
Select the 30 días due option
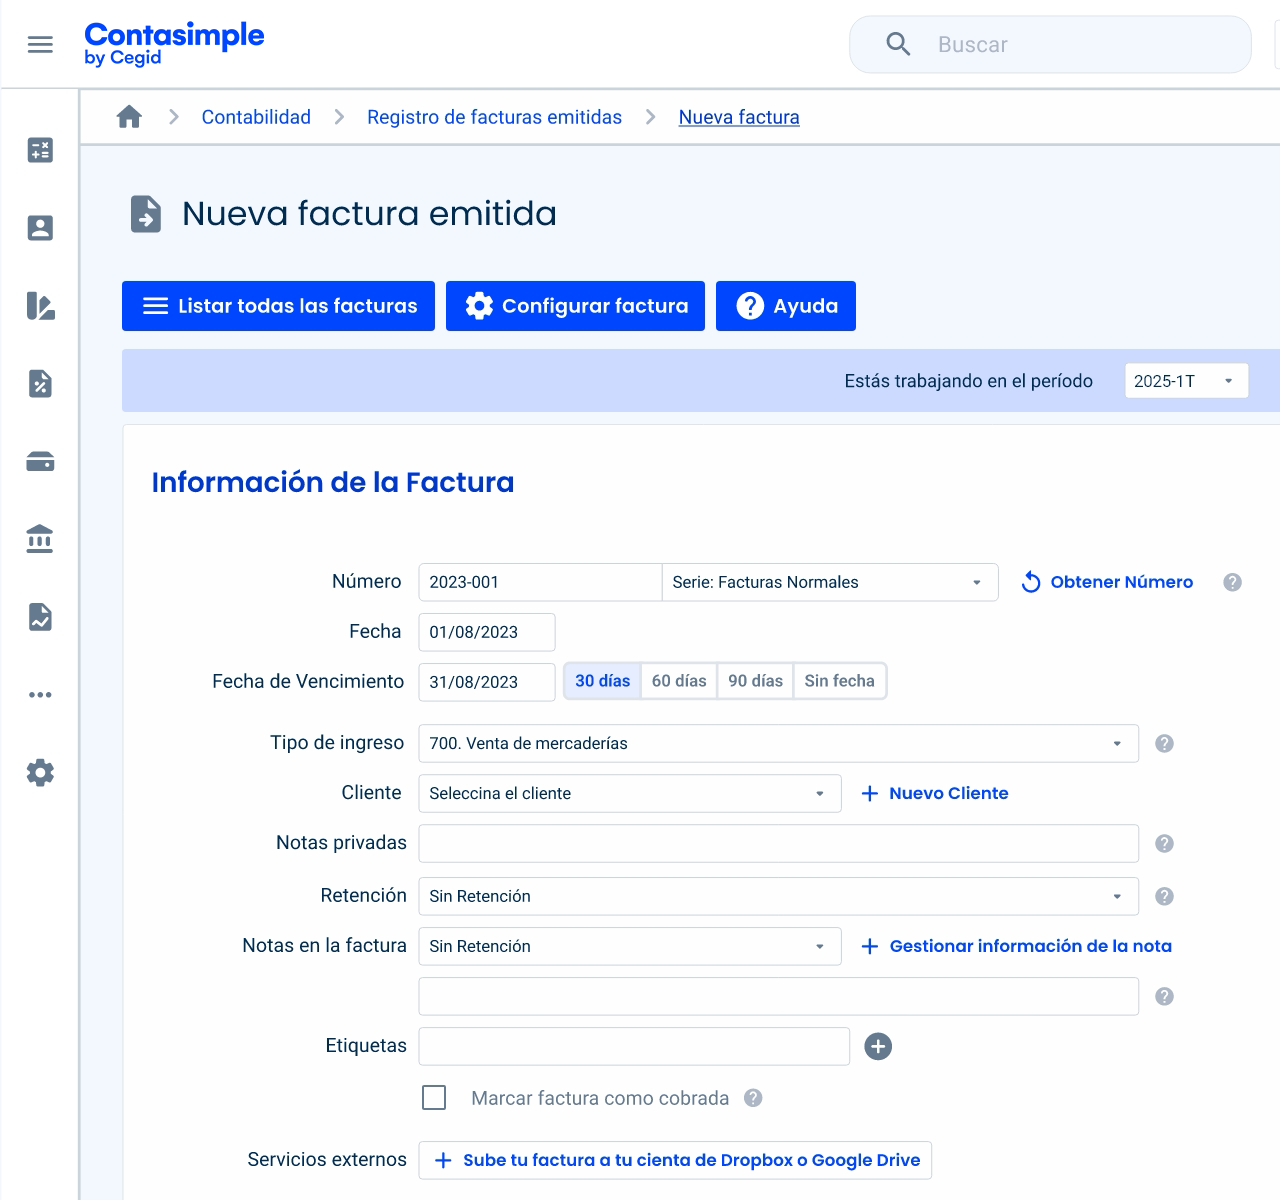pyautogui.click(x=603, y=681)
